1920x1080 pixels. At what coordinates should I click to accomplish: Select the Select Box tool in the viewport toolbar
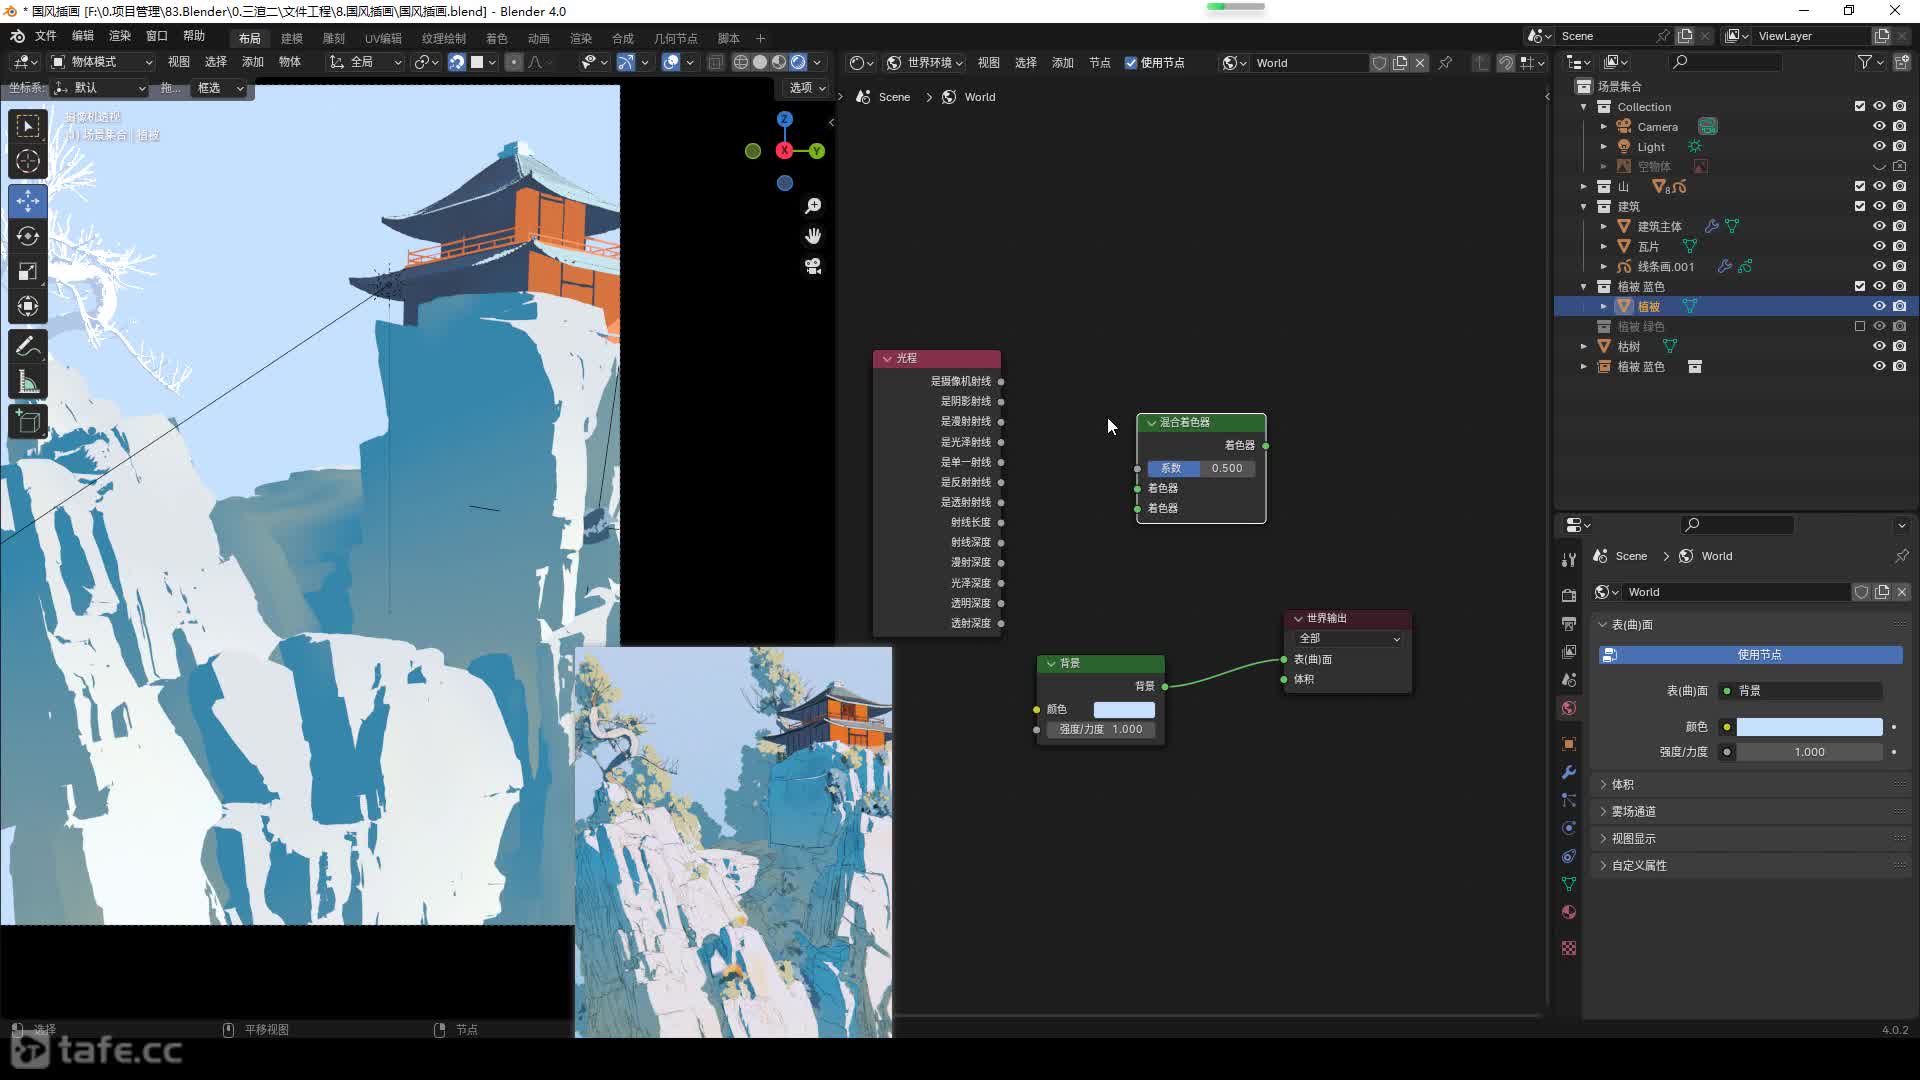click(x=28, y=126)
